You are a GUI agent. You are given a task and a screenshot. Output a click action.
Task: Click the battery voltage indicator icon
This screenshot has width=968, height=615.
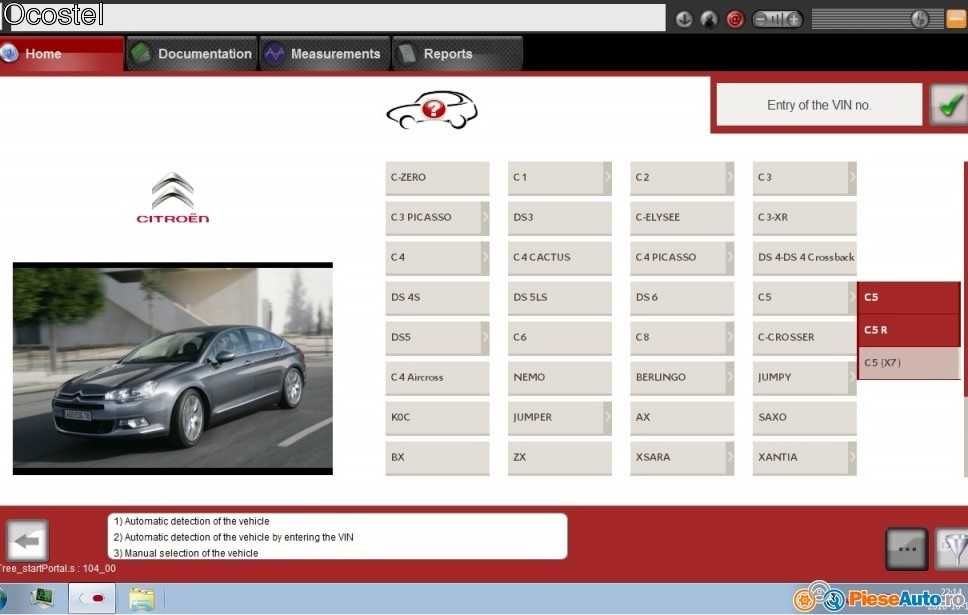click(x=777, y=19)
